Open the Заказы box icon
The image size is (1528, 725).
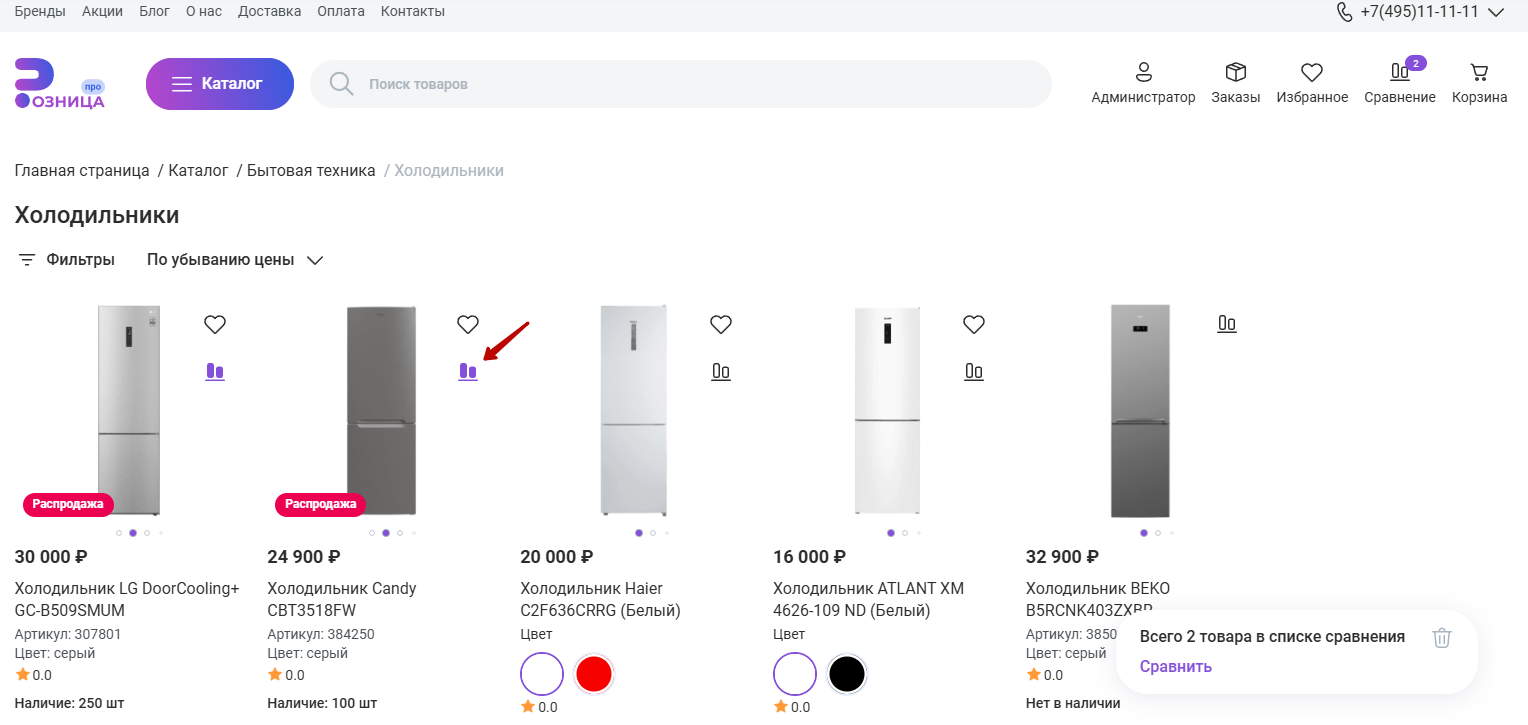pos(1236,72)
